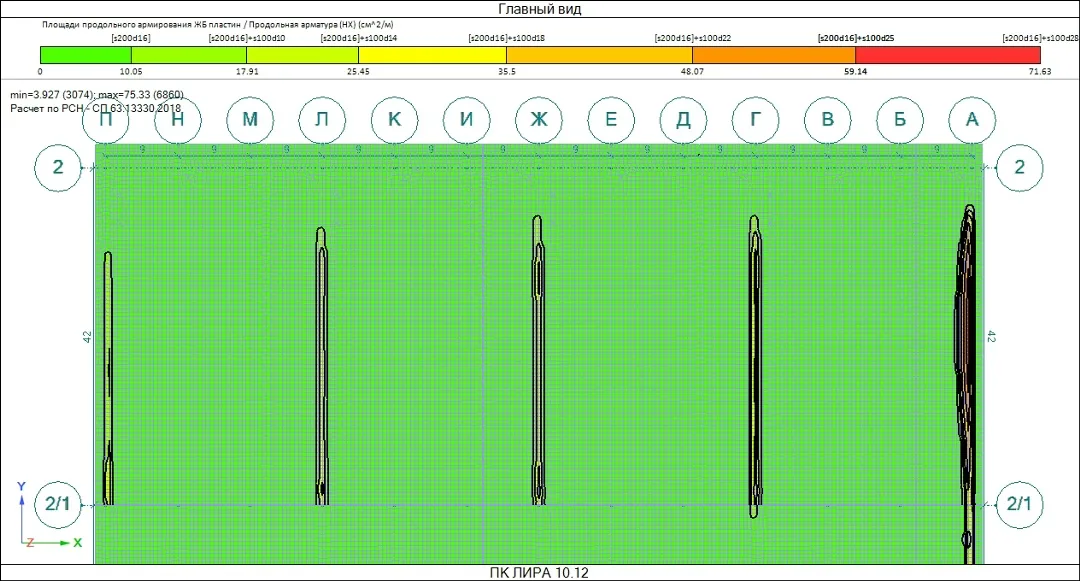Pick the Д axis bubble
This screenshot has height=581, width=1080.
point(683,120)
